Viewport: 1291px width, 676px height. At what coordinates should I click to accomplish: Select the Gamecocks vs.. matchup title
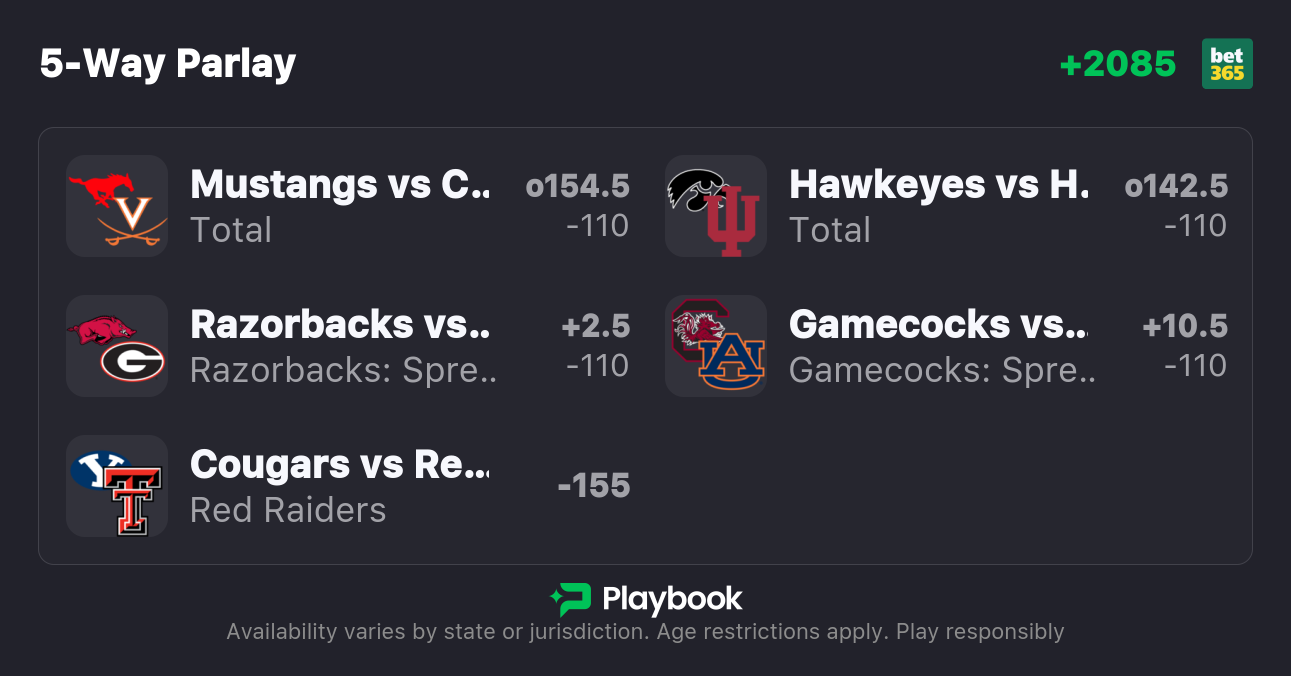pos(938,324)
